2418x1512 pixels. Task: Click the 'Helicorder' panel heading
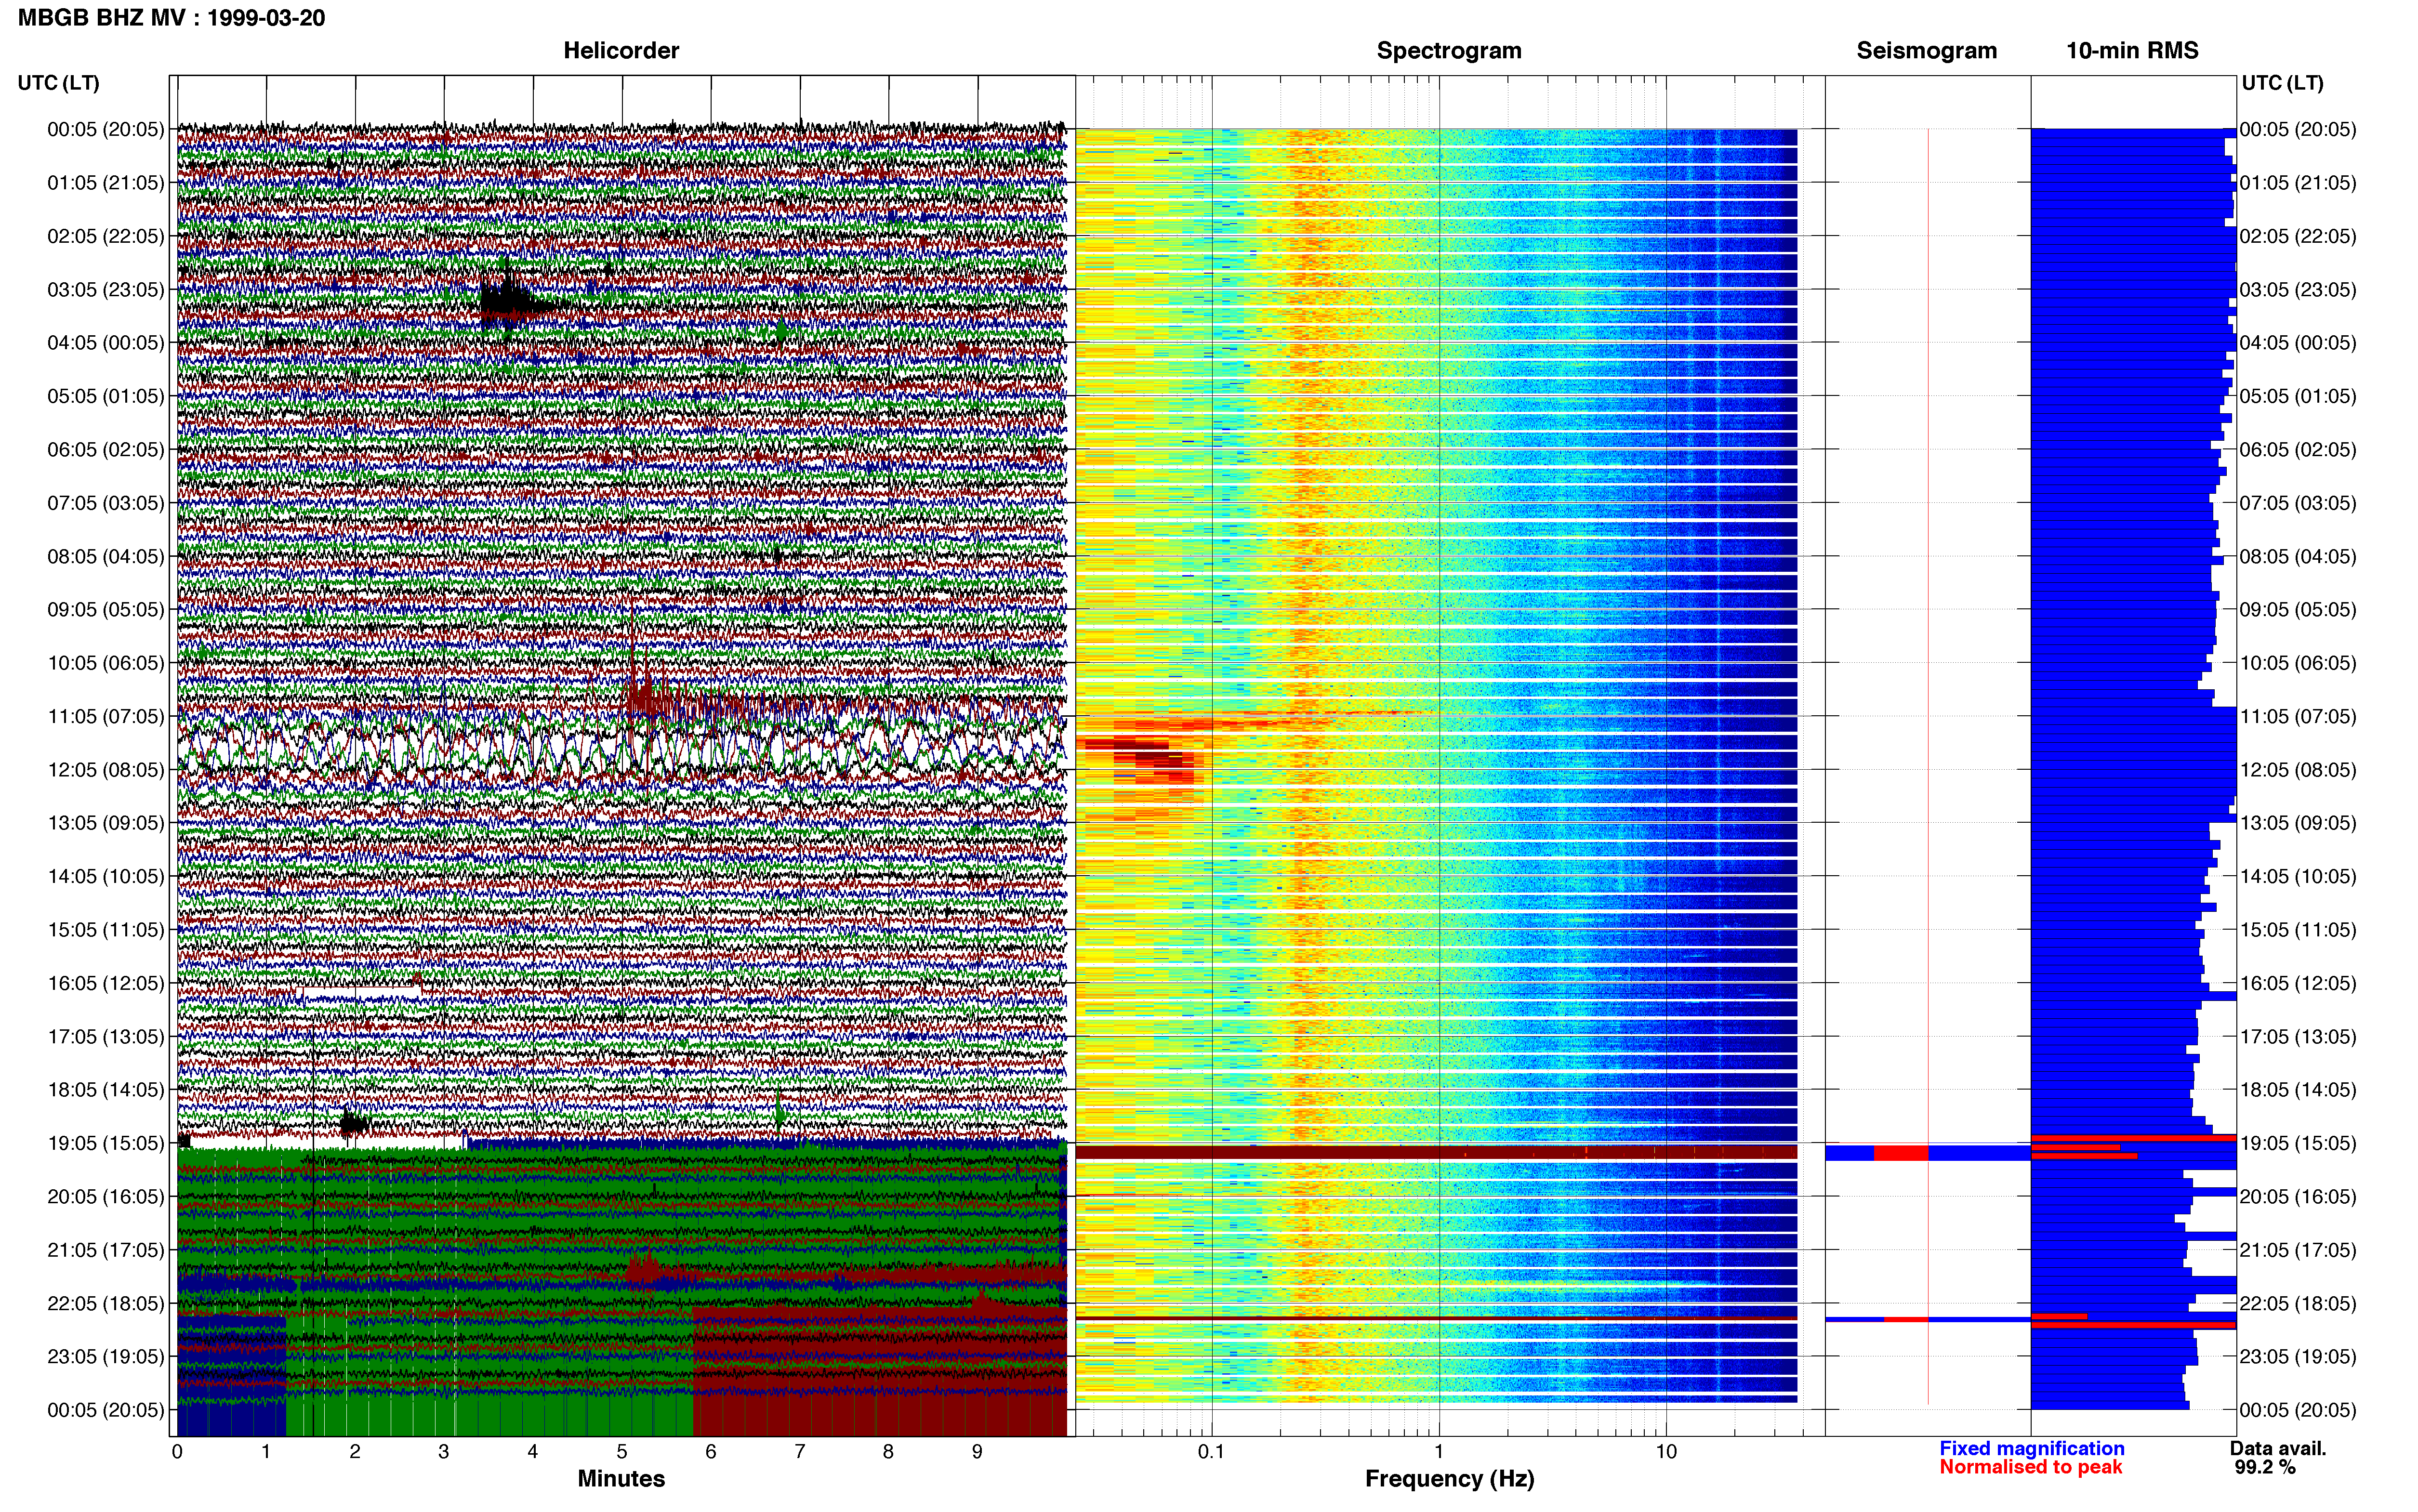(621, 50)
